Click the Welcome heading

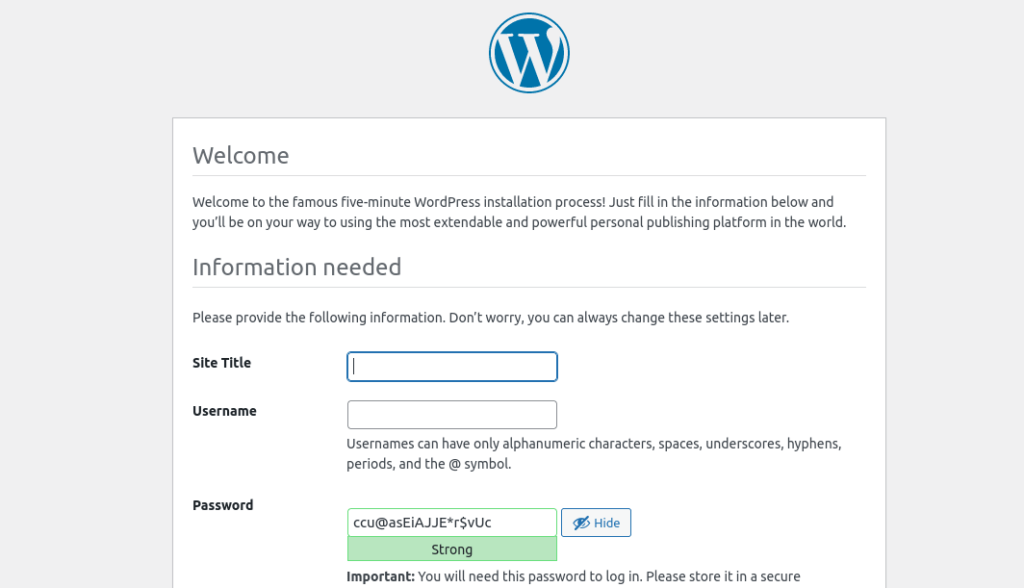tap(240, 155)
